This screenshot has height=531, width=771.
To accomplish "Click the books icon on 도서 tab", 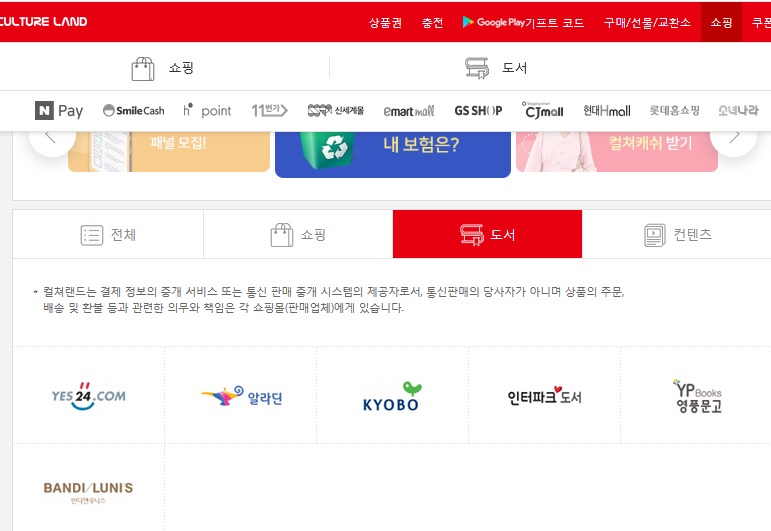I will [472, 235].
